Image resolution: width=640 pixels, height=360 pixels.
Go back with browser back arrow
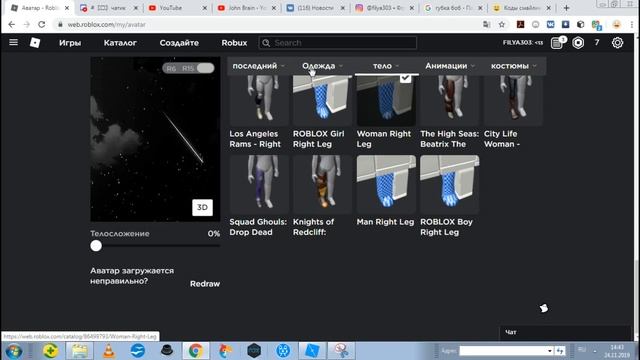(x=11, y=24)
